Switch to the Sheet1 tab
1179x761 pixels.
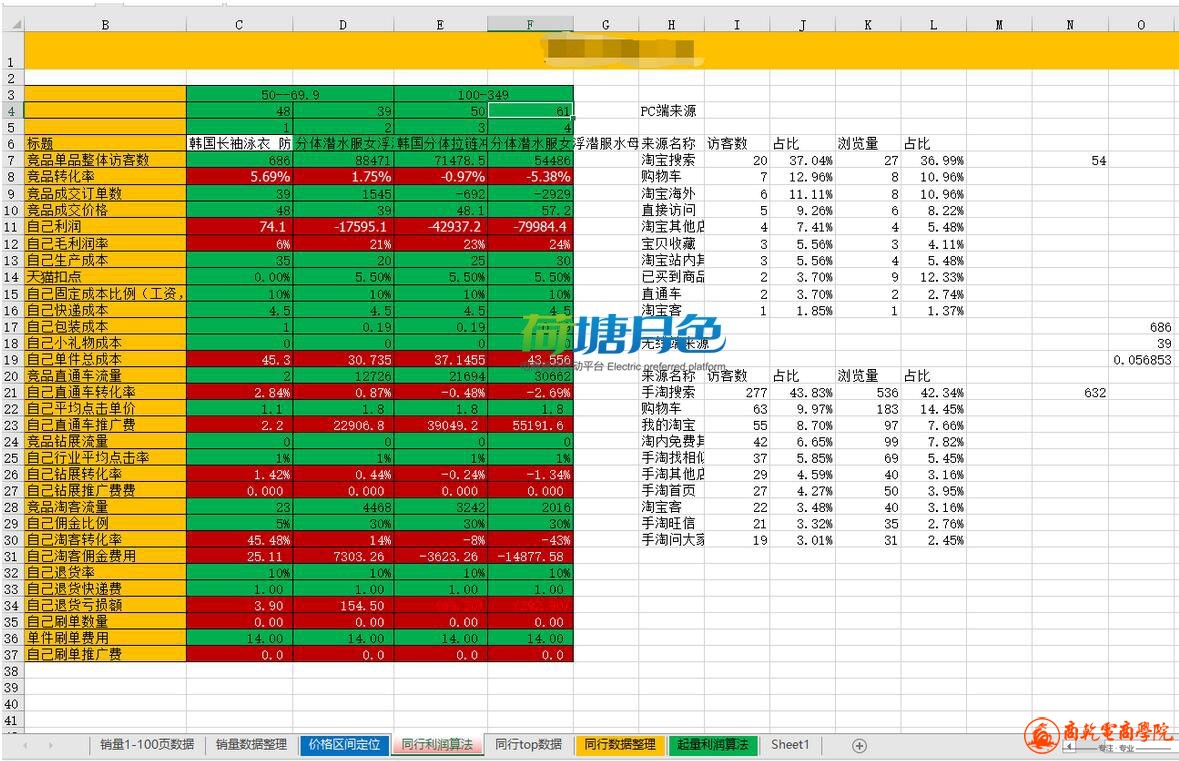coord(789,745)
